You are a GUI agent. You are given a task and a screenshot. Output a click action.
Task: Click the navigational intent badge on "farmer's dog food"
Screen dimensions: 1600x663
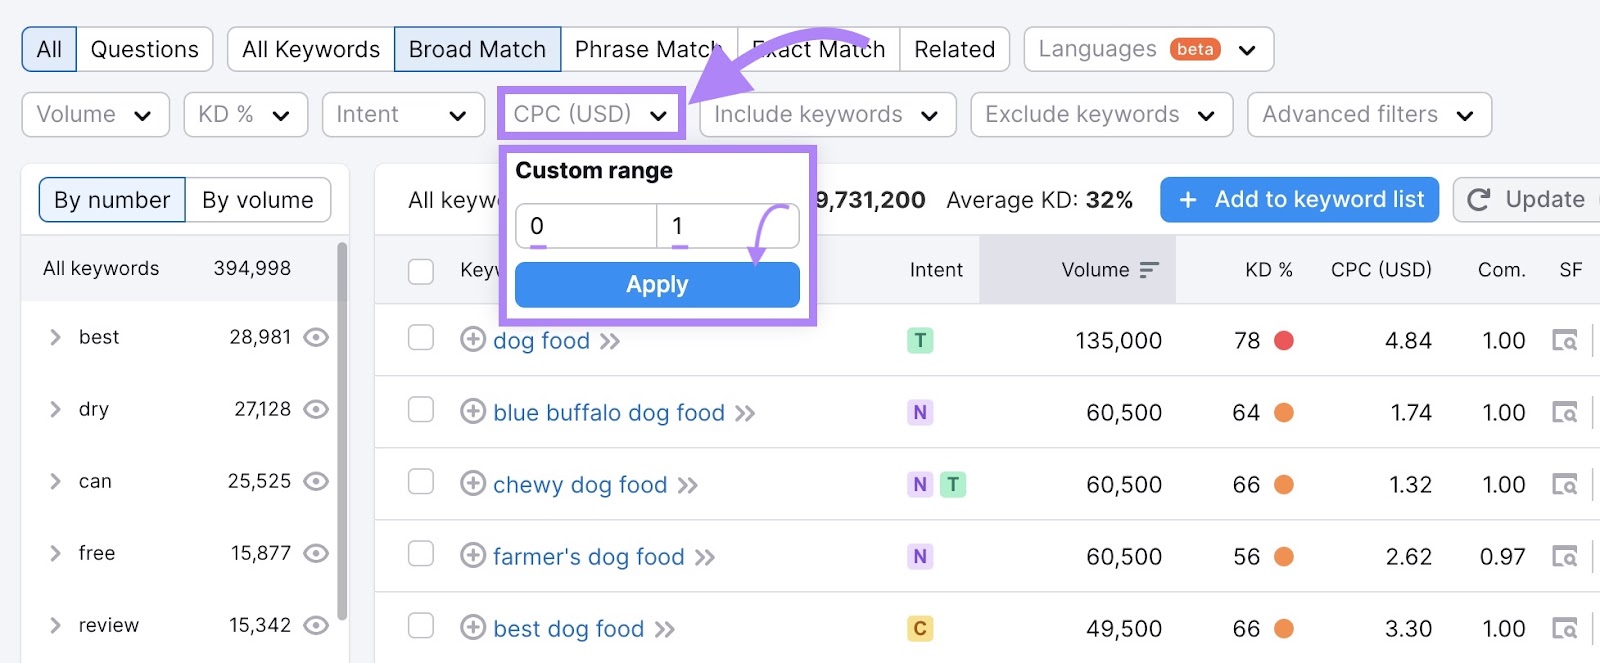coord(919,556)
